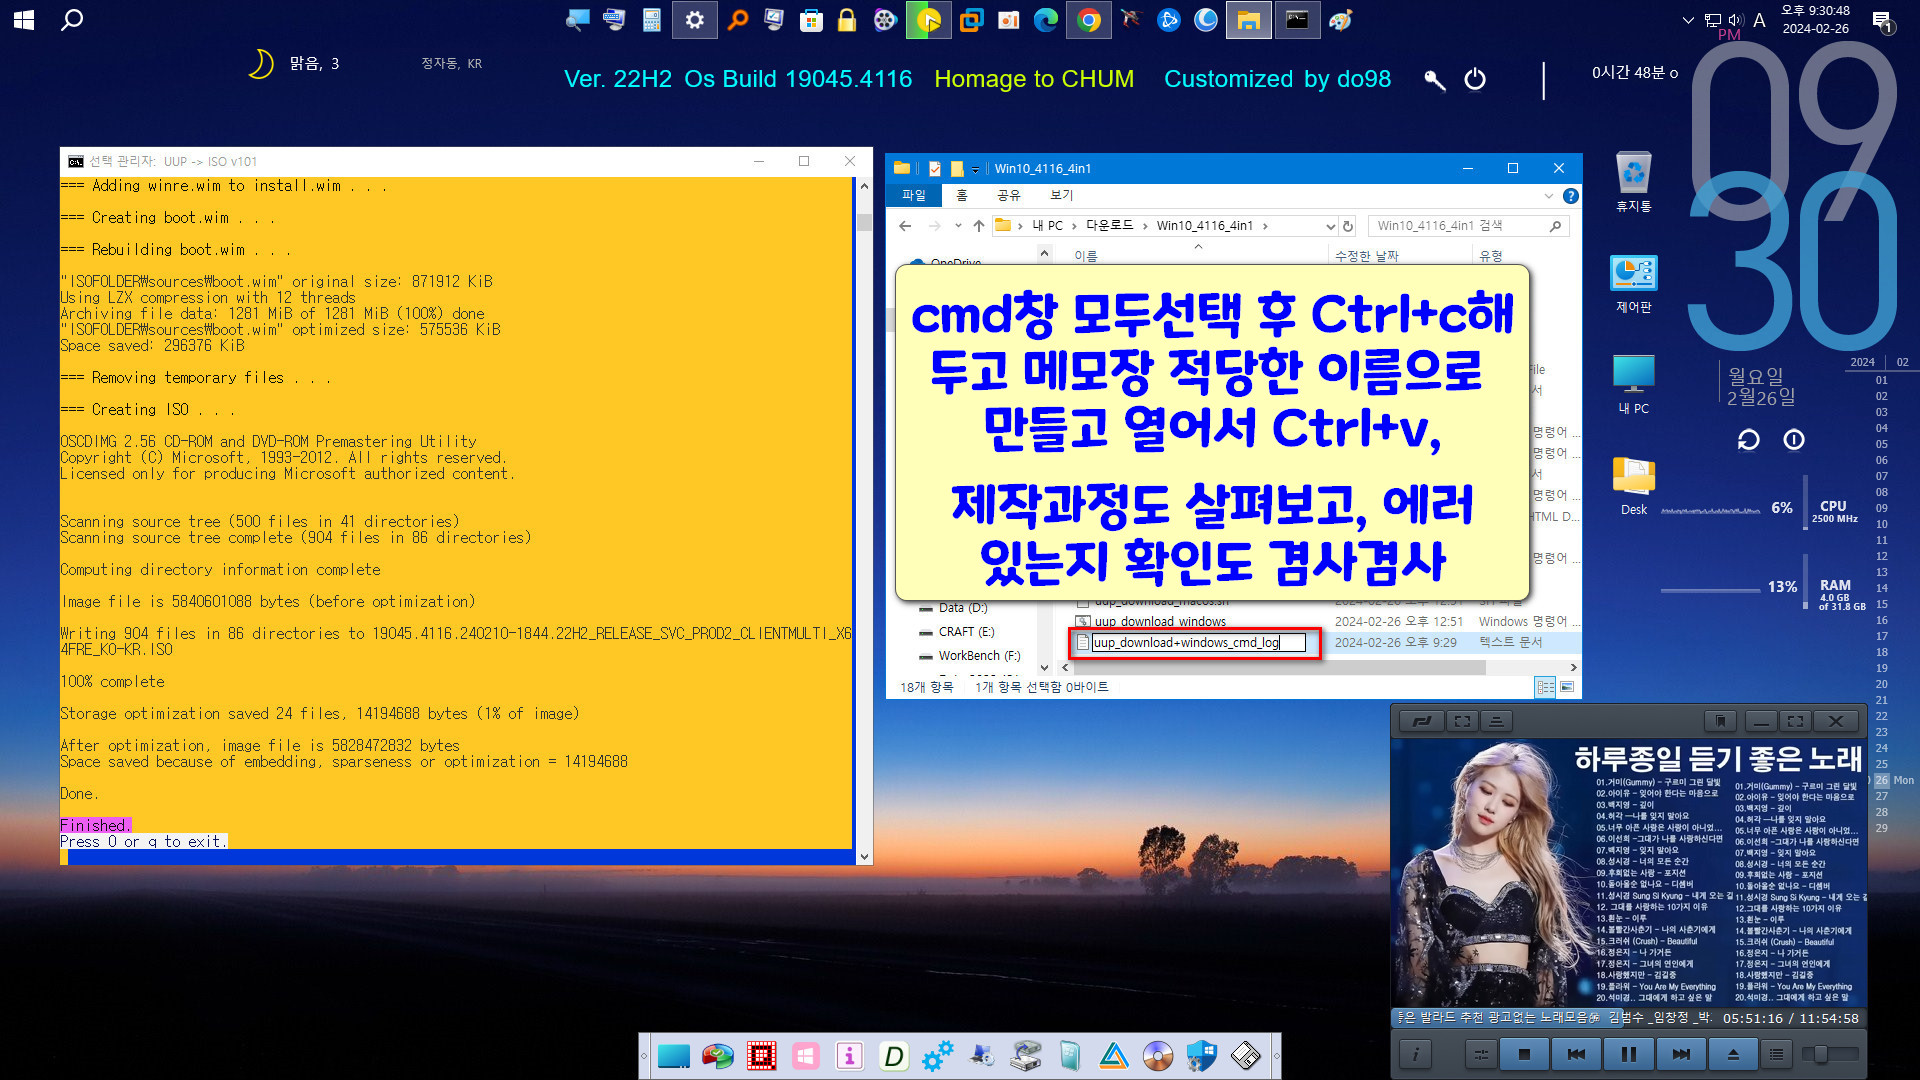Open the Microsoft Store icon in taskbar
The height and width of the screenshot is (1080, 1920).
click(811, 20)
